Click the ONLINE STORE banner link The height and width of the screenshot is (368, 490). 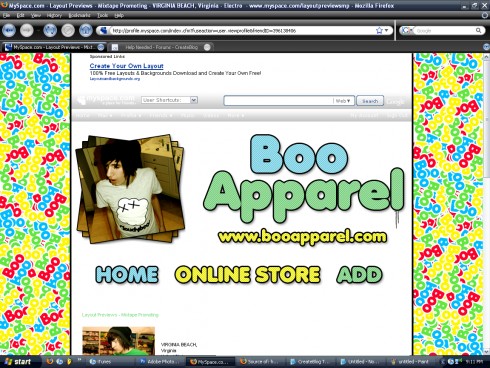pos(247,274)
